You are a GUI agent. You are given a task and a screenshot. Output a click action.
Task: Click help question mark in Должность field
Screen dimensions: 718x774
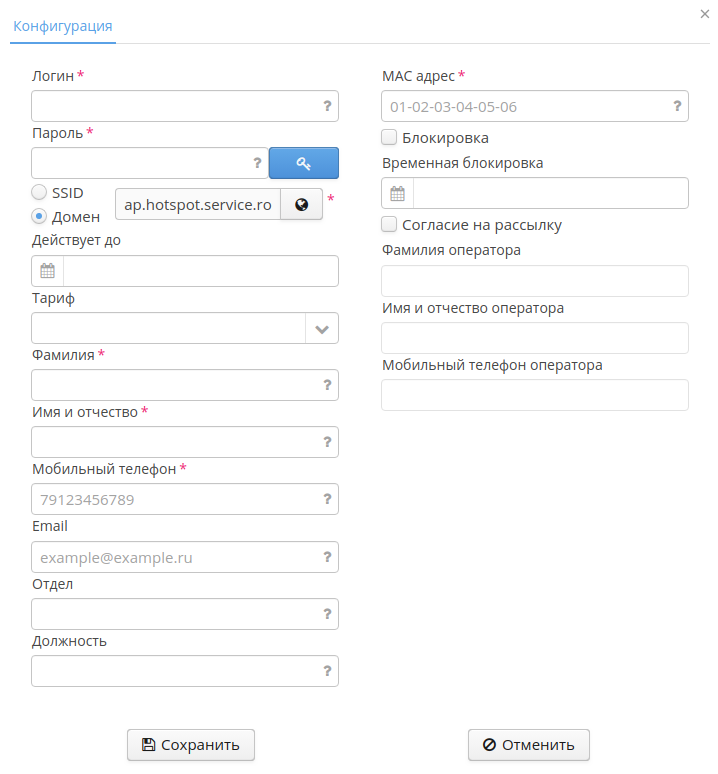(x=327, y=671)
